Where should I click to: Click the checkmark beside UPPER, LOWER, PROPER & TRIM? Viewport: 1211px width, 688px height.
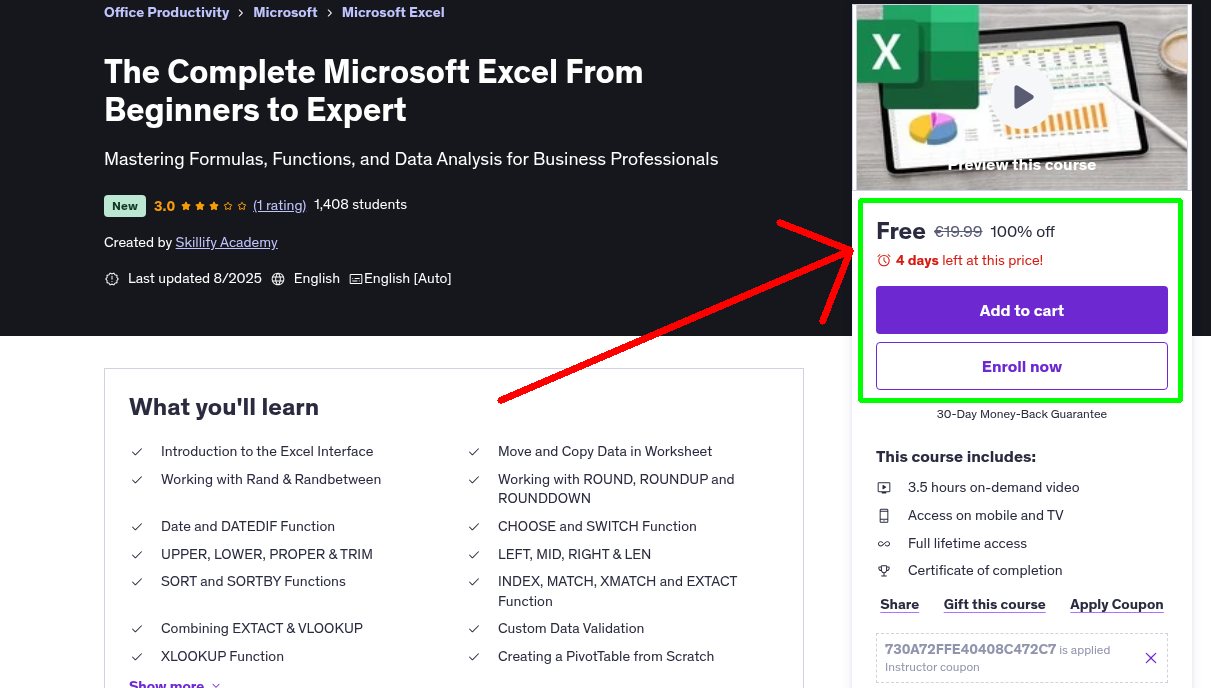click(137, 555)
